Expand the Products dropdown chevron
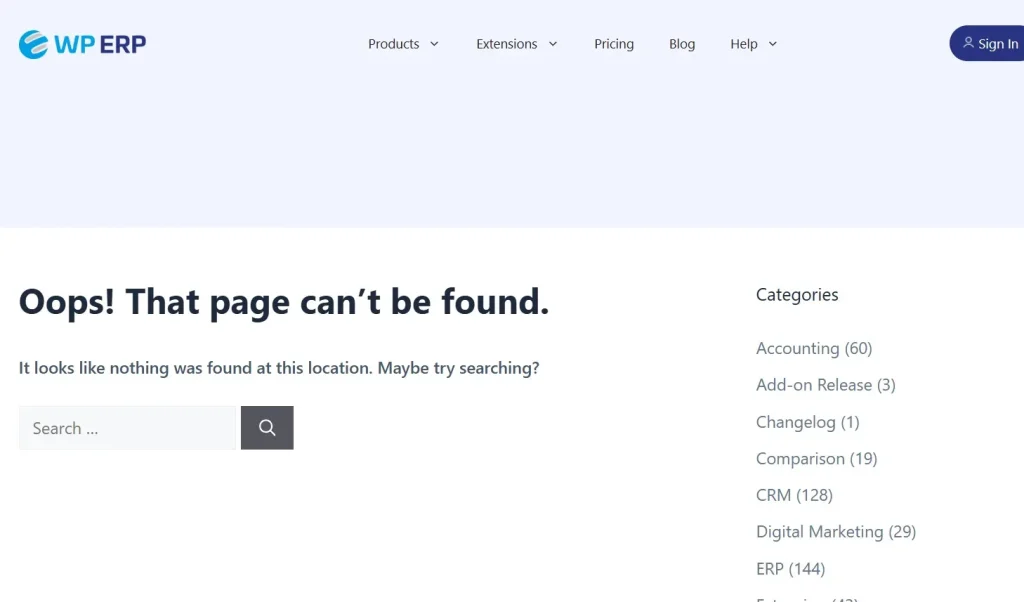 434,44
